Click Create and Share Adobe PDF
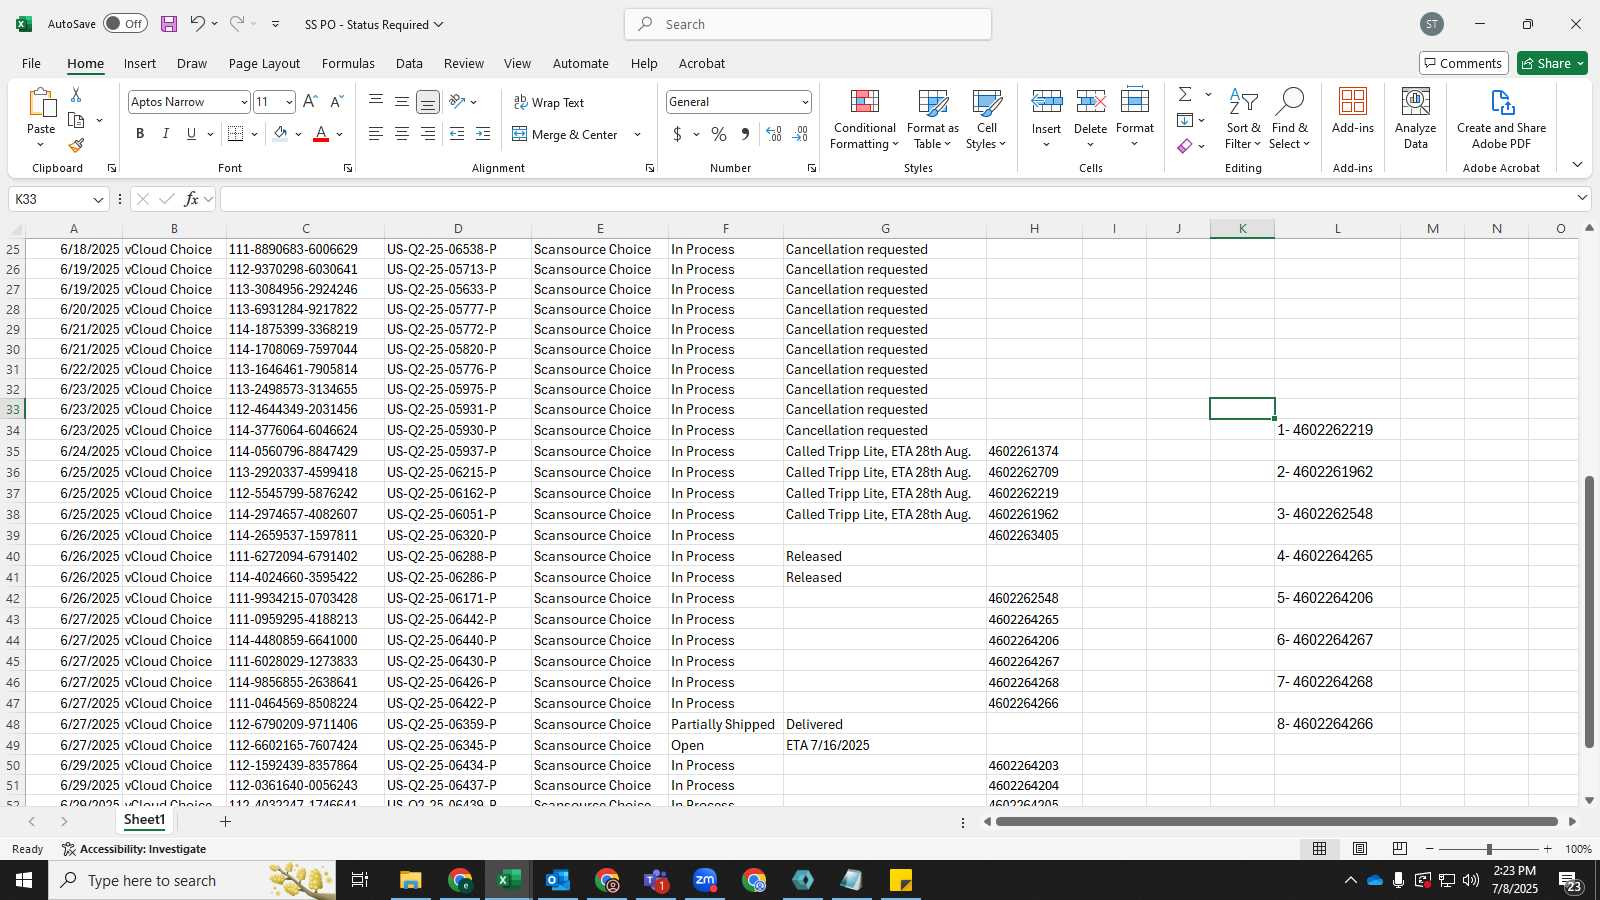Image resolution: width=1600 pixels, height=900 pixels. pos(1501,119)
